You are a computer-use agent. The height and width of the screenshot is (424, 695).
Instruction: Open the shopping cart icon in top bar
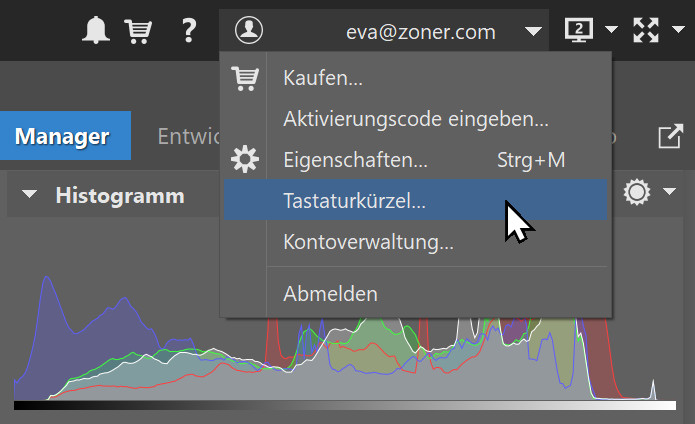[138, 31]
